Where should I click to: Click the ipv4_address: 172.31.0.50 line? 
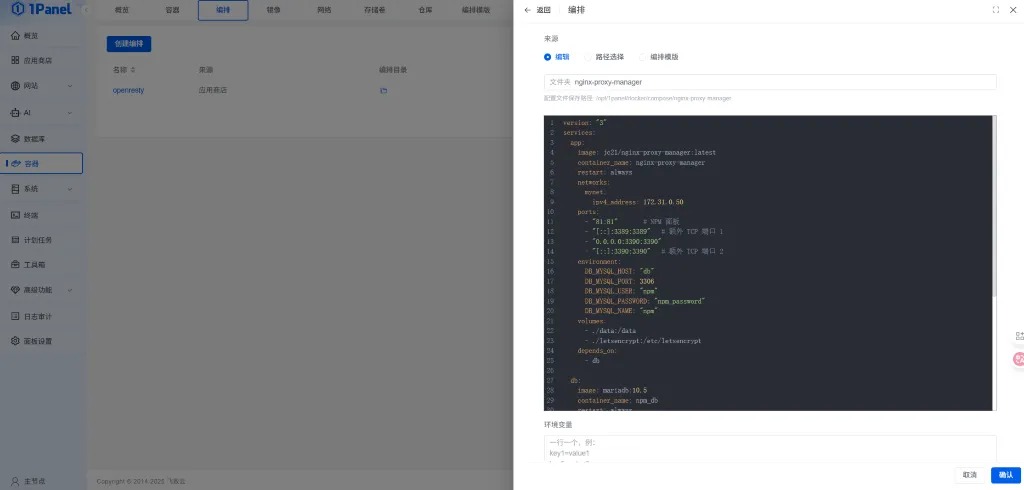(637, 202)
